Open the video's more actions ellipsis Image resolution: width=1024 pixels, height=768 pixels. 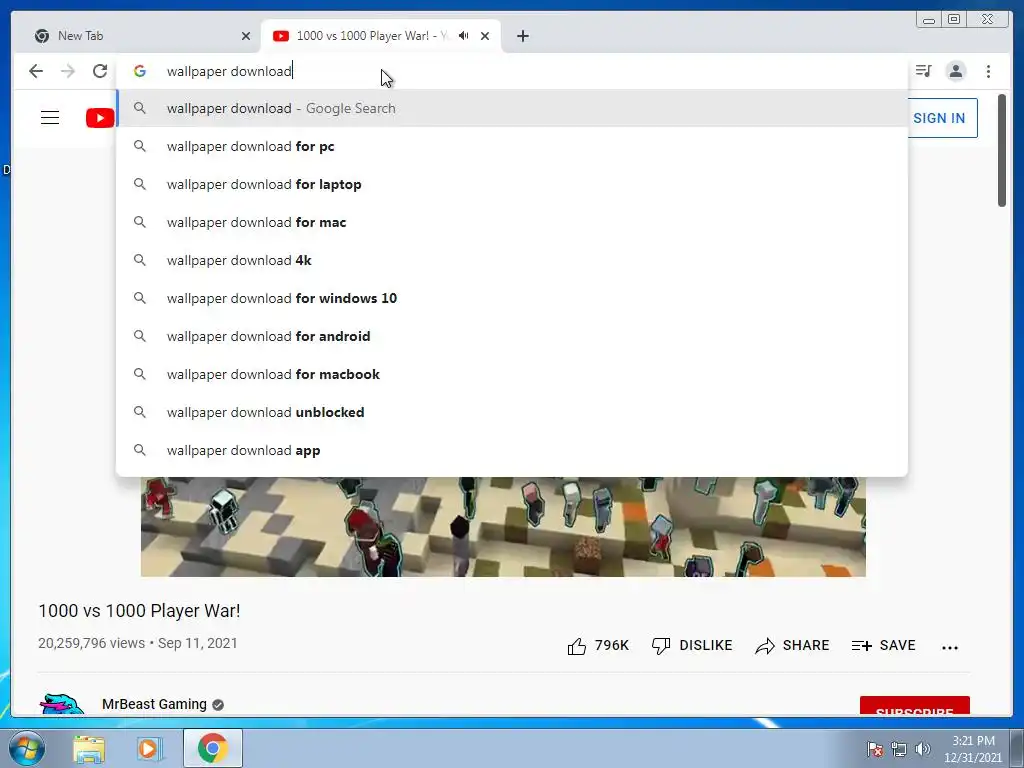click(950, 647)
